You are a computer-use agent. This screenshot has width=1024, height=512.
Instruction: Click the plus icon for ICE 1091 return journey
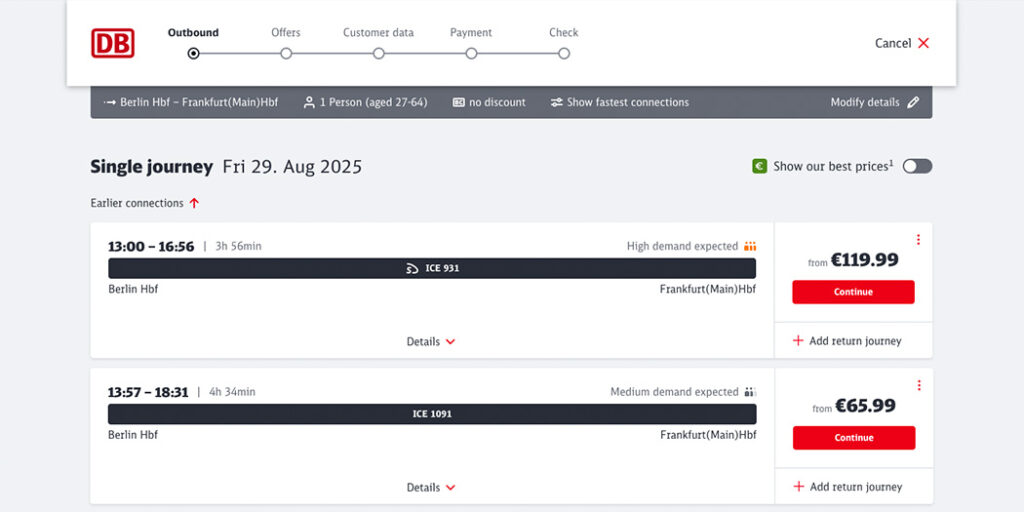tap(799, 487)
